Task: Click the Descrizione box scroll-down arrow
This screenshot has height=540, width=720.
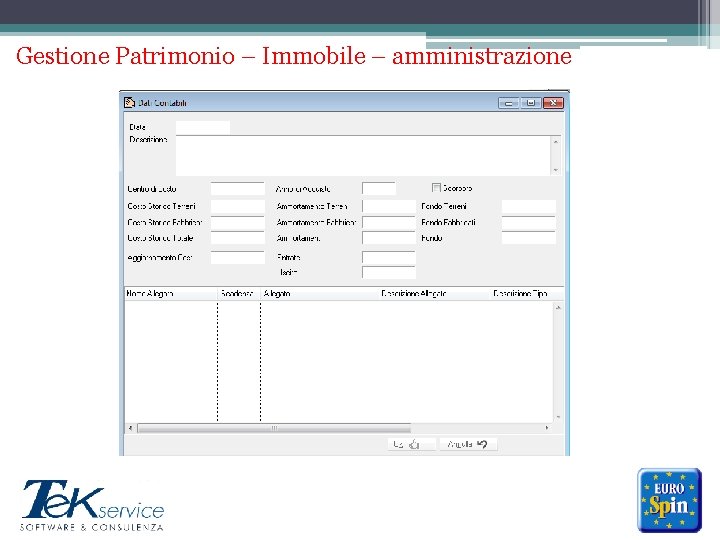Action: pos(556,170)
